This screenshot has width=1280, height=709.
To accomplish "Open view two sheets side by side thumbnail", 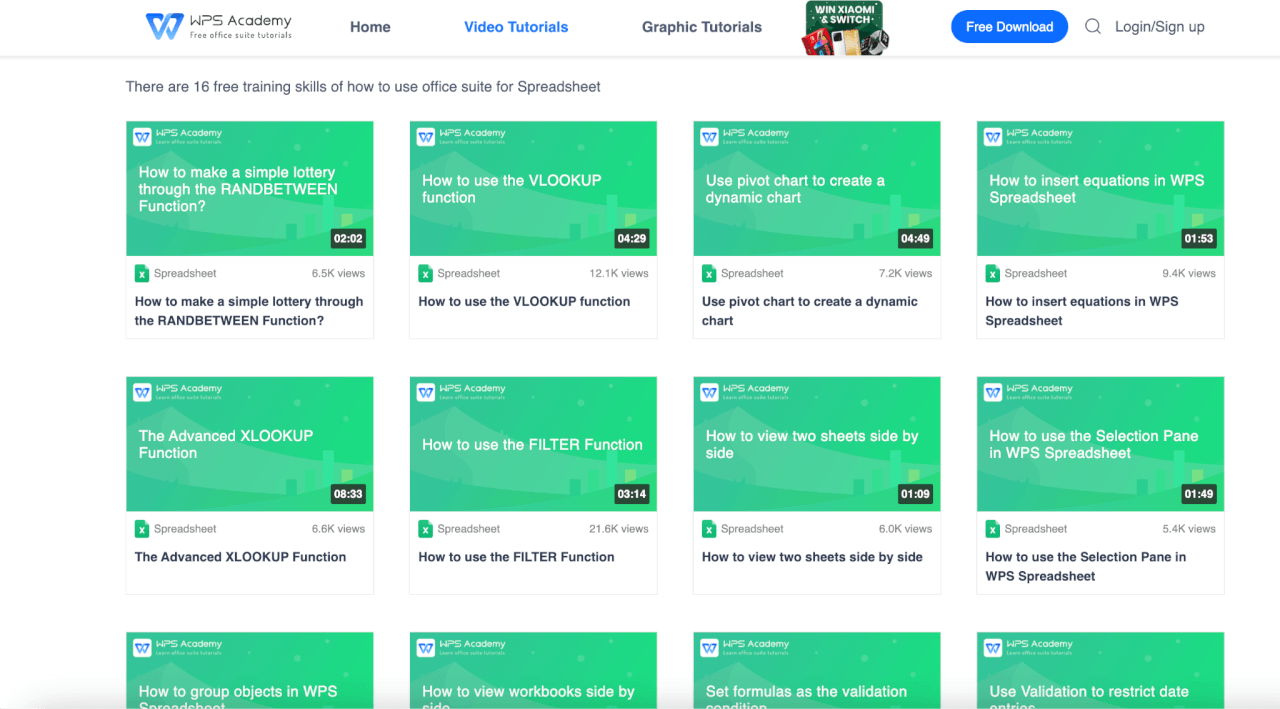I will 817,444.
